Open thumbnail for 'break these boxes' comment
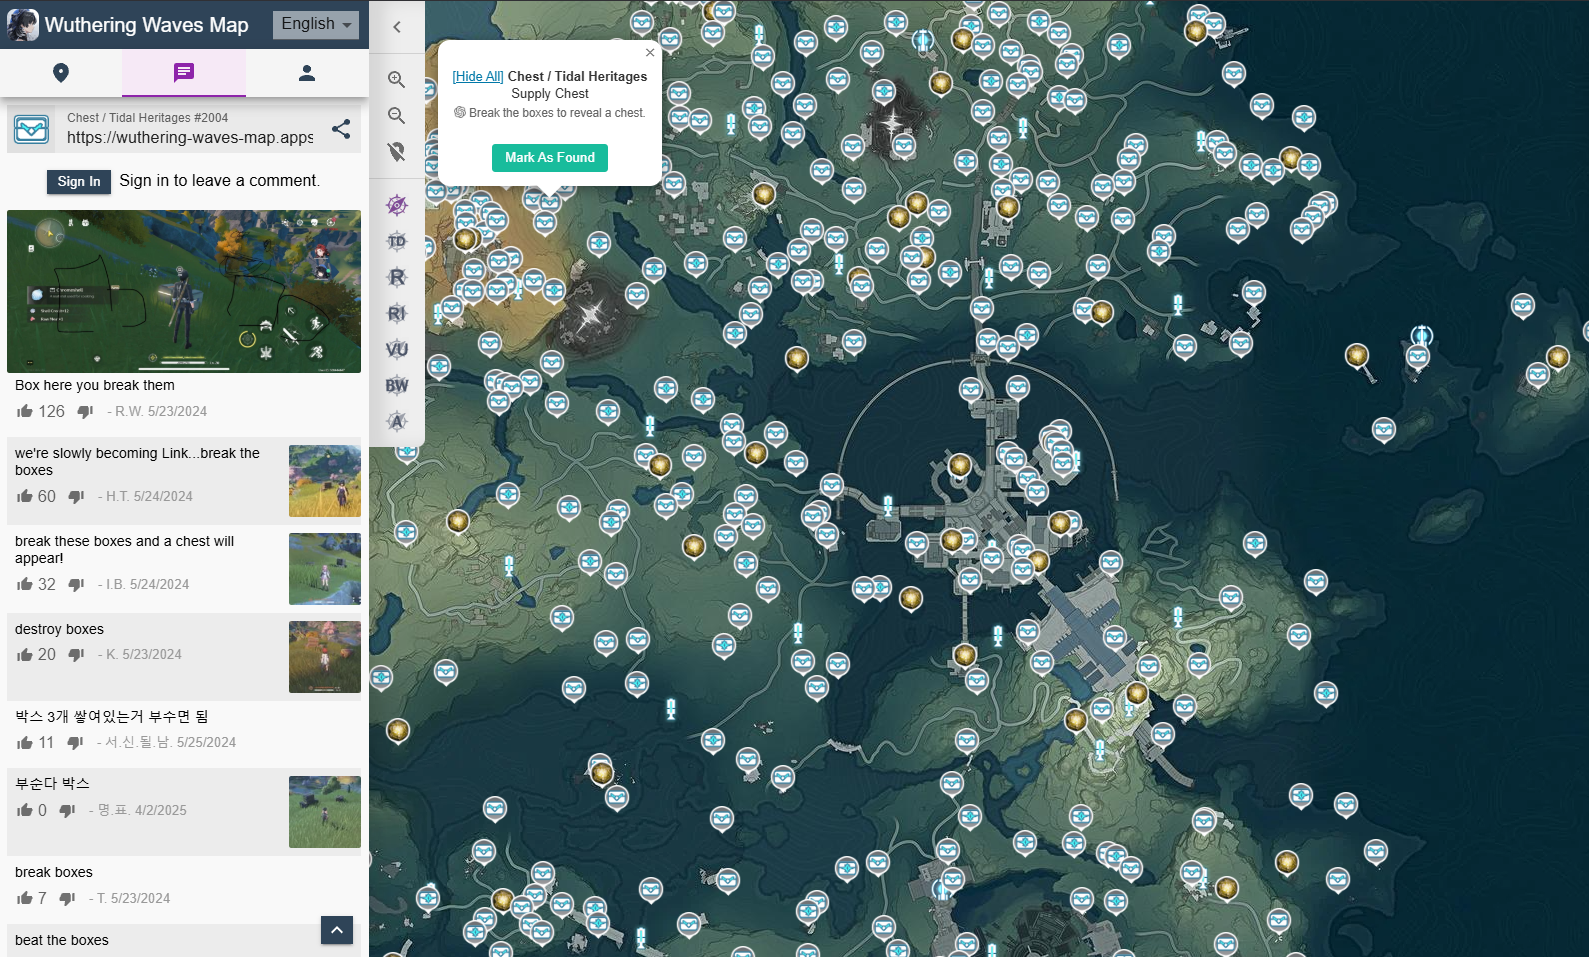The image size is (1589, 957). (325, 569)
